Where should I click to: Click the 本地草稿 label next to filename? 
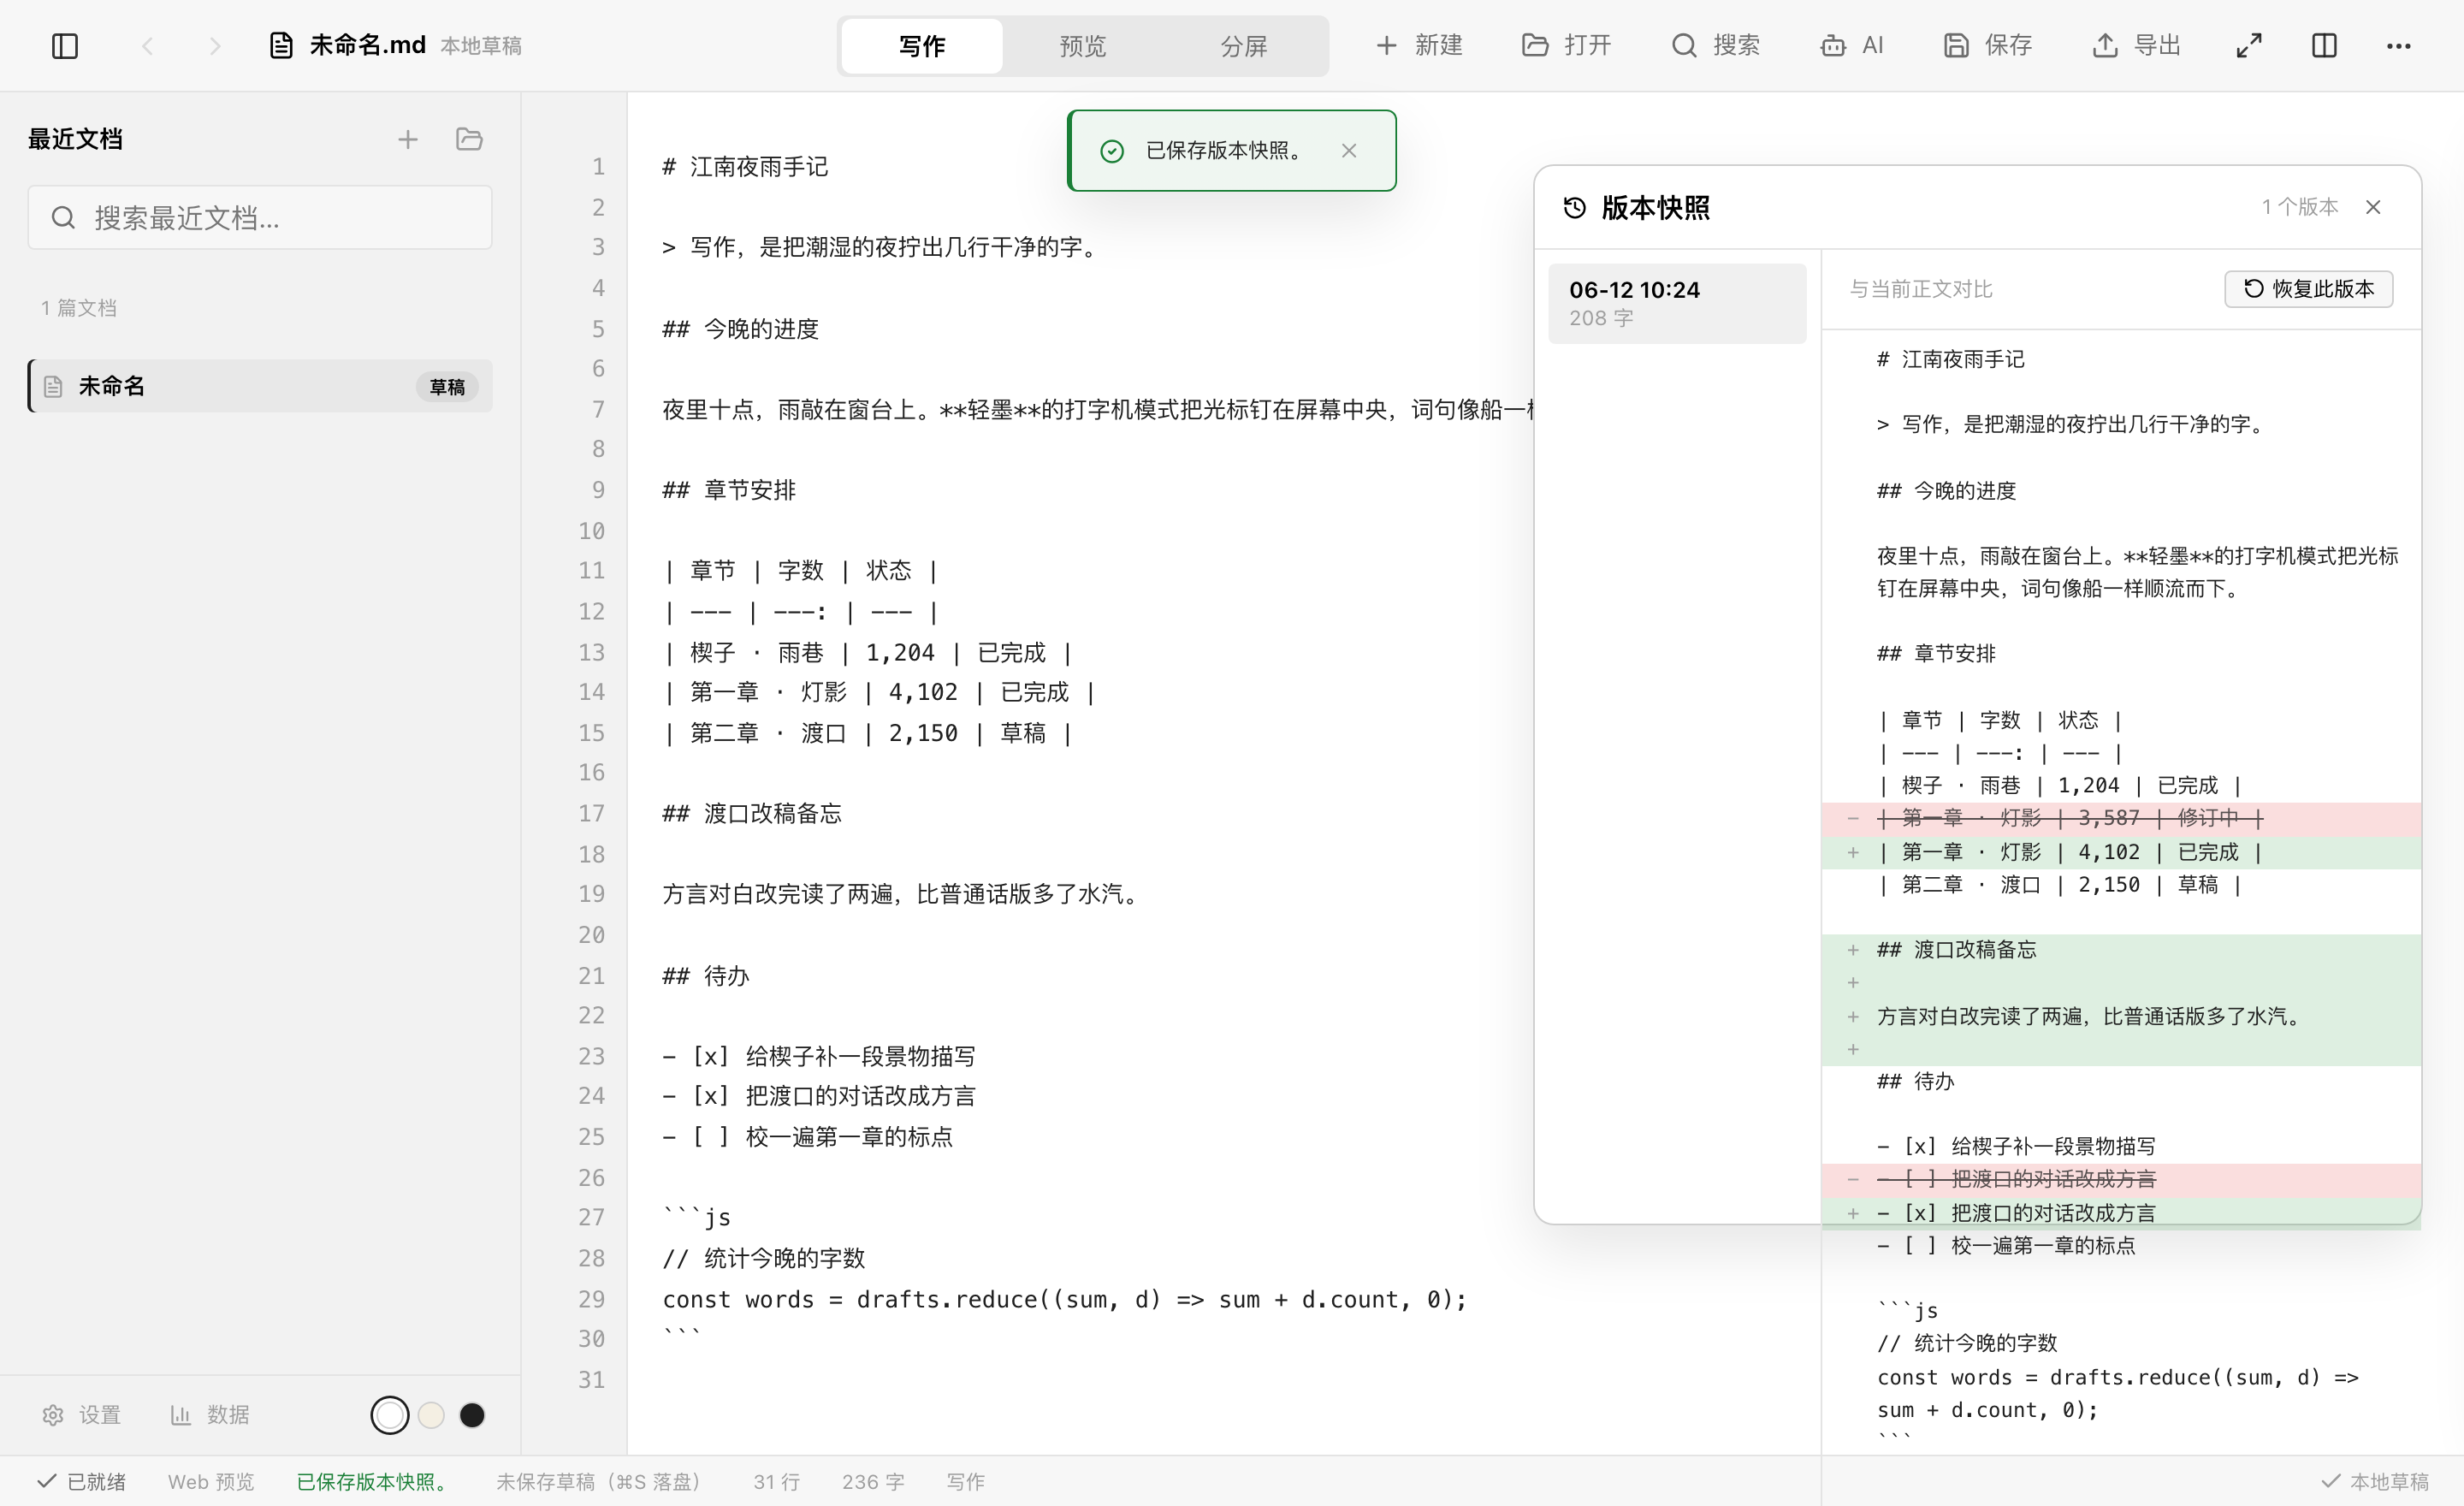[x=481, y=46]
